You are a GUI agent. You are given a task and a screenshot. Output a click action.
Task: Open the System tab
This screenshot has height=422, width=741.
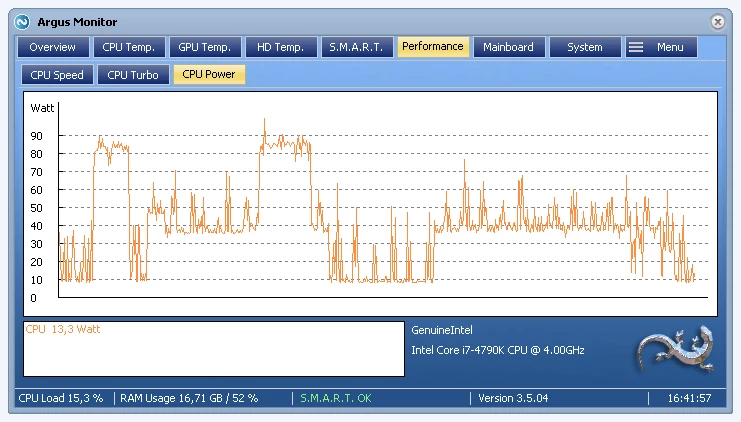(585, 47)
